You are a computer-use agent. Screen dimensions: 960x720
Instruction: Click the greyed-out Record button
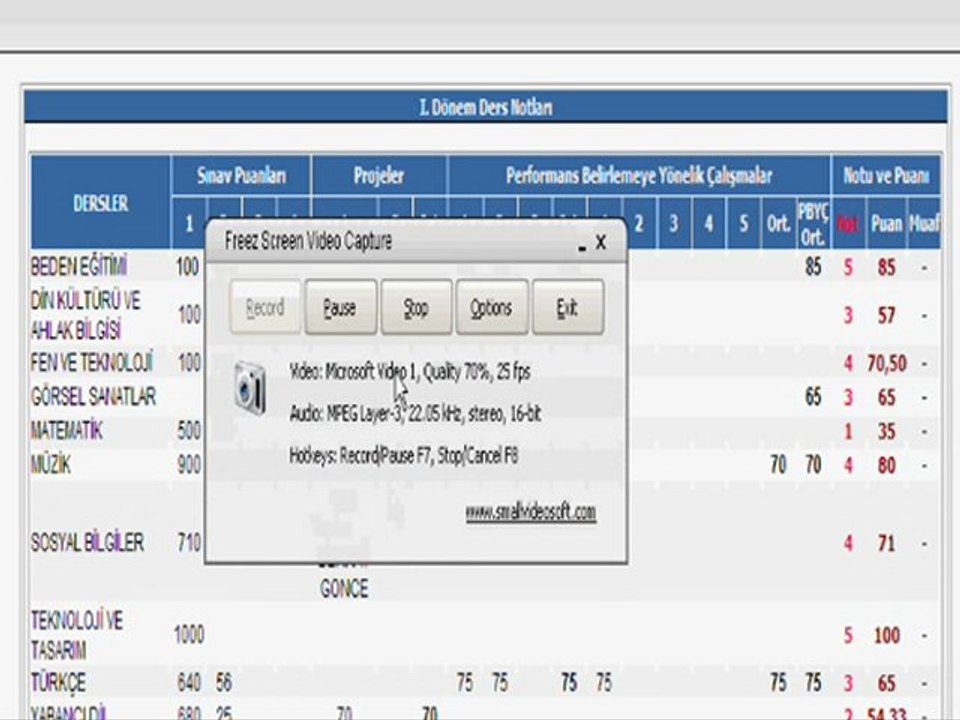click(x=265, y=307)
